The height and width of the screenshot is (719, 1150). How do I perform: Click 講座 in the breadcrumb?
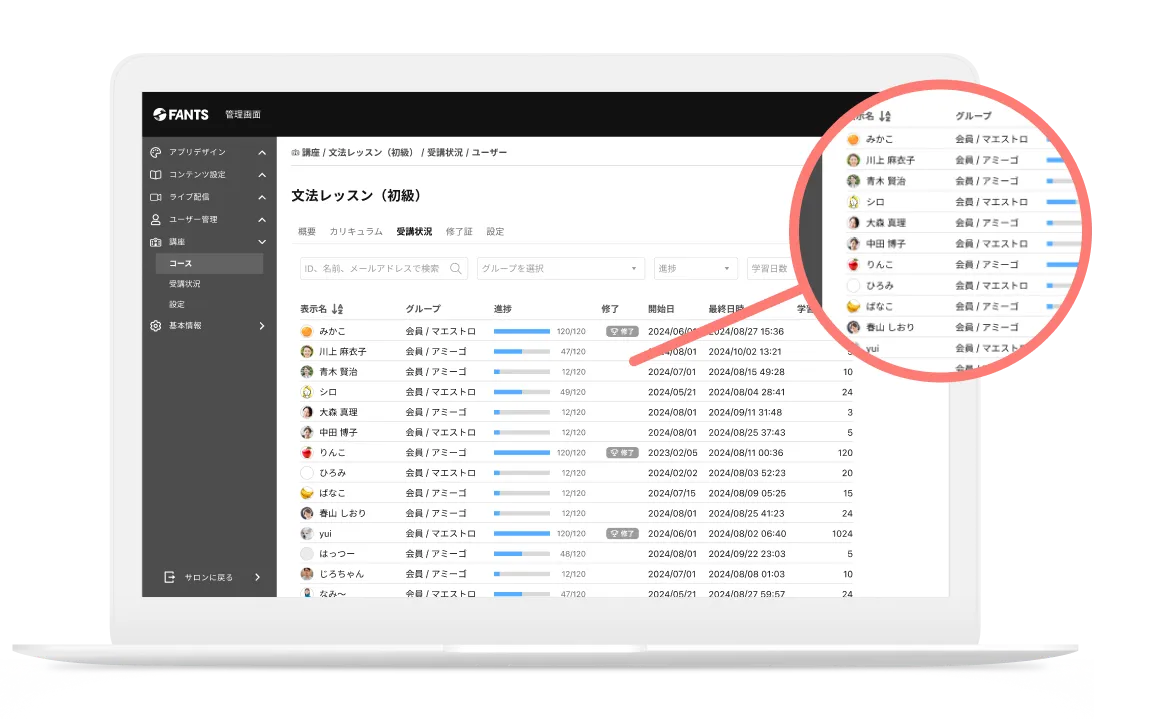tap(310, 153)
